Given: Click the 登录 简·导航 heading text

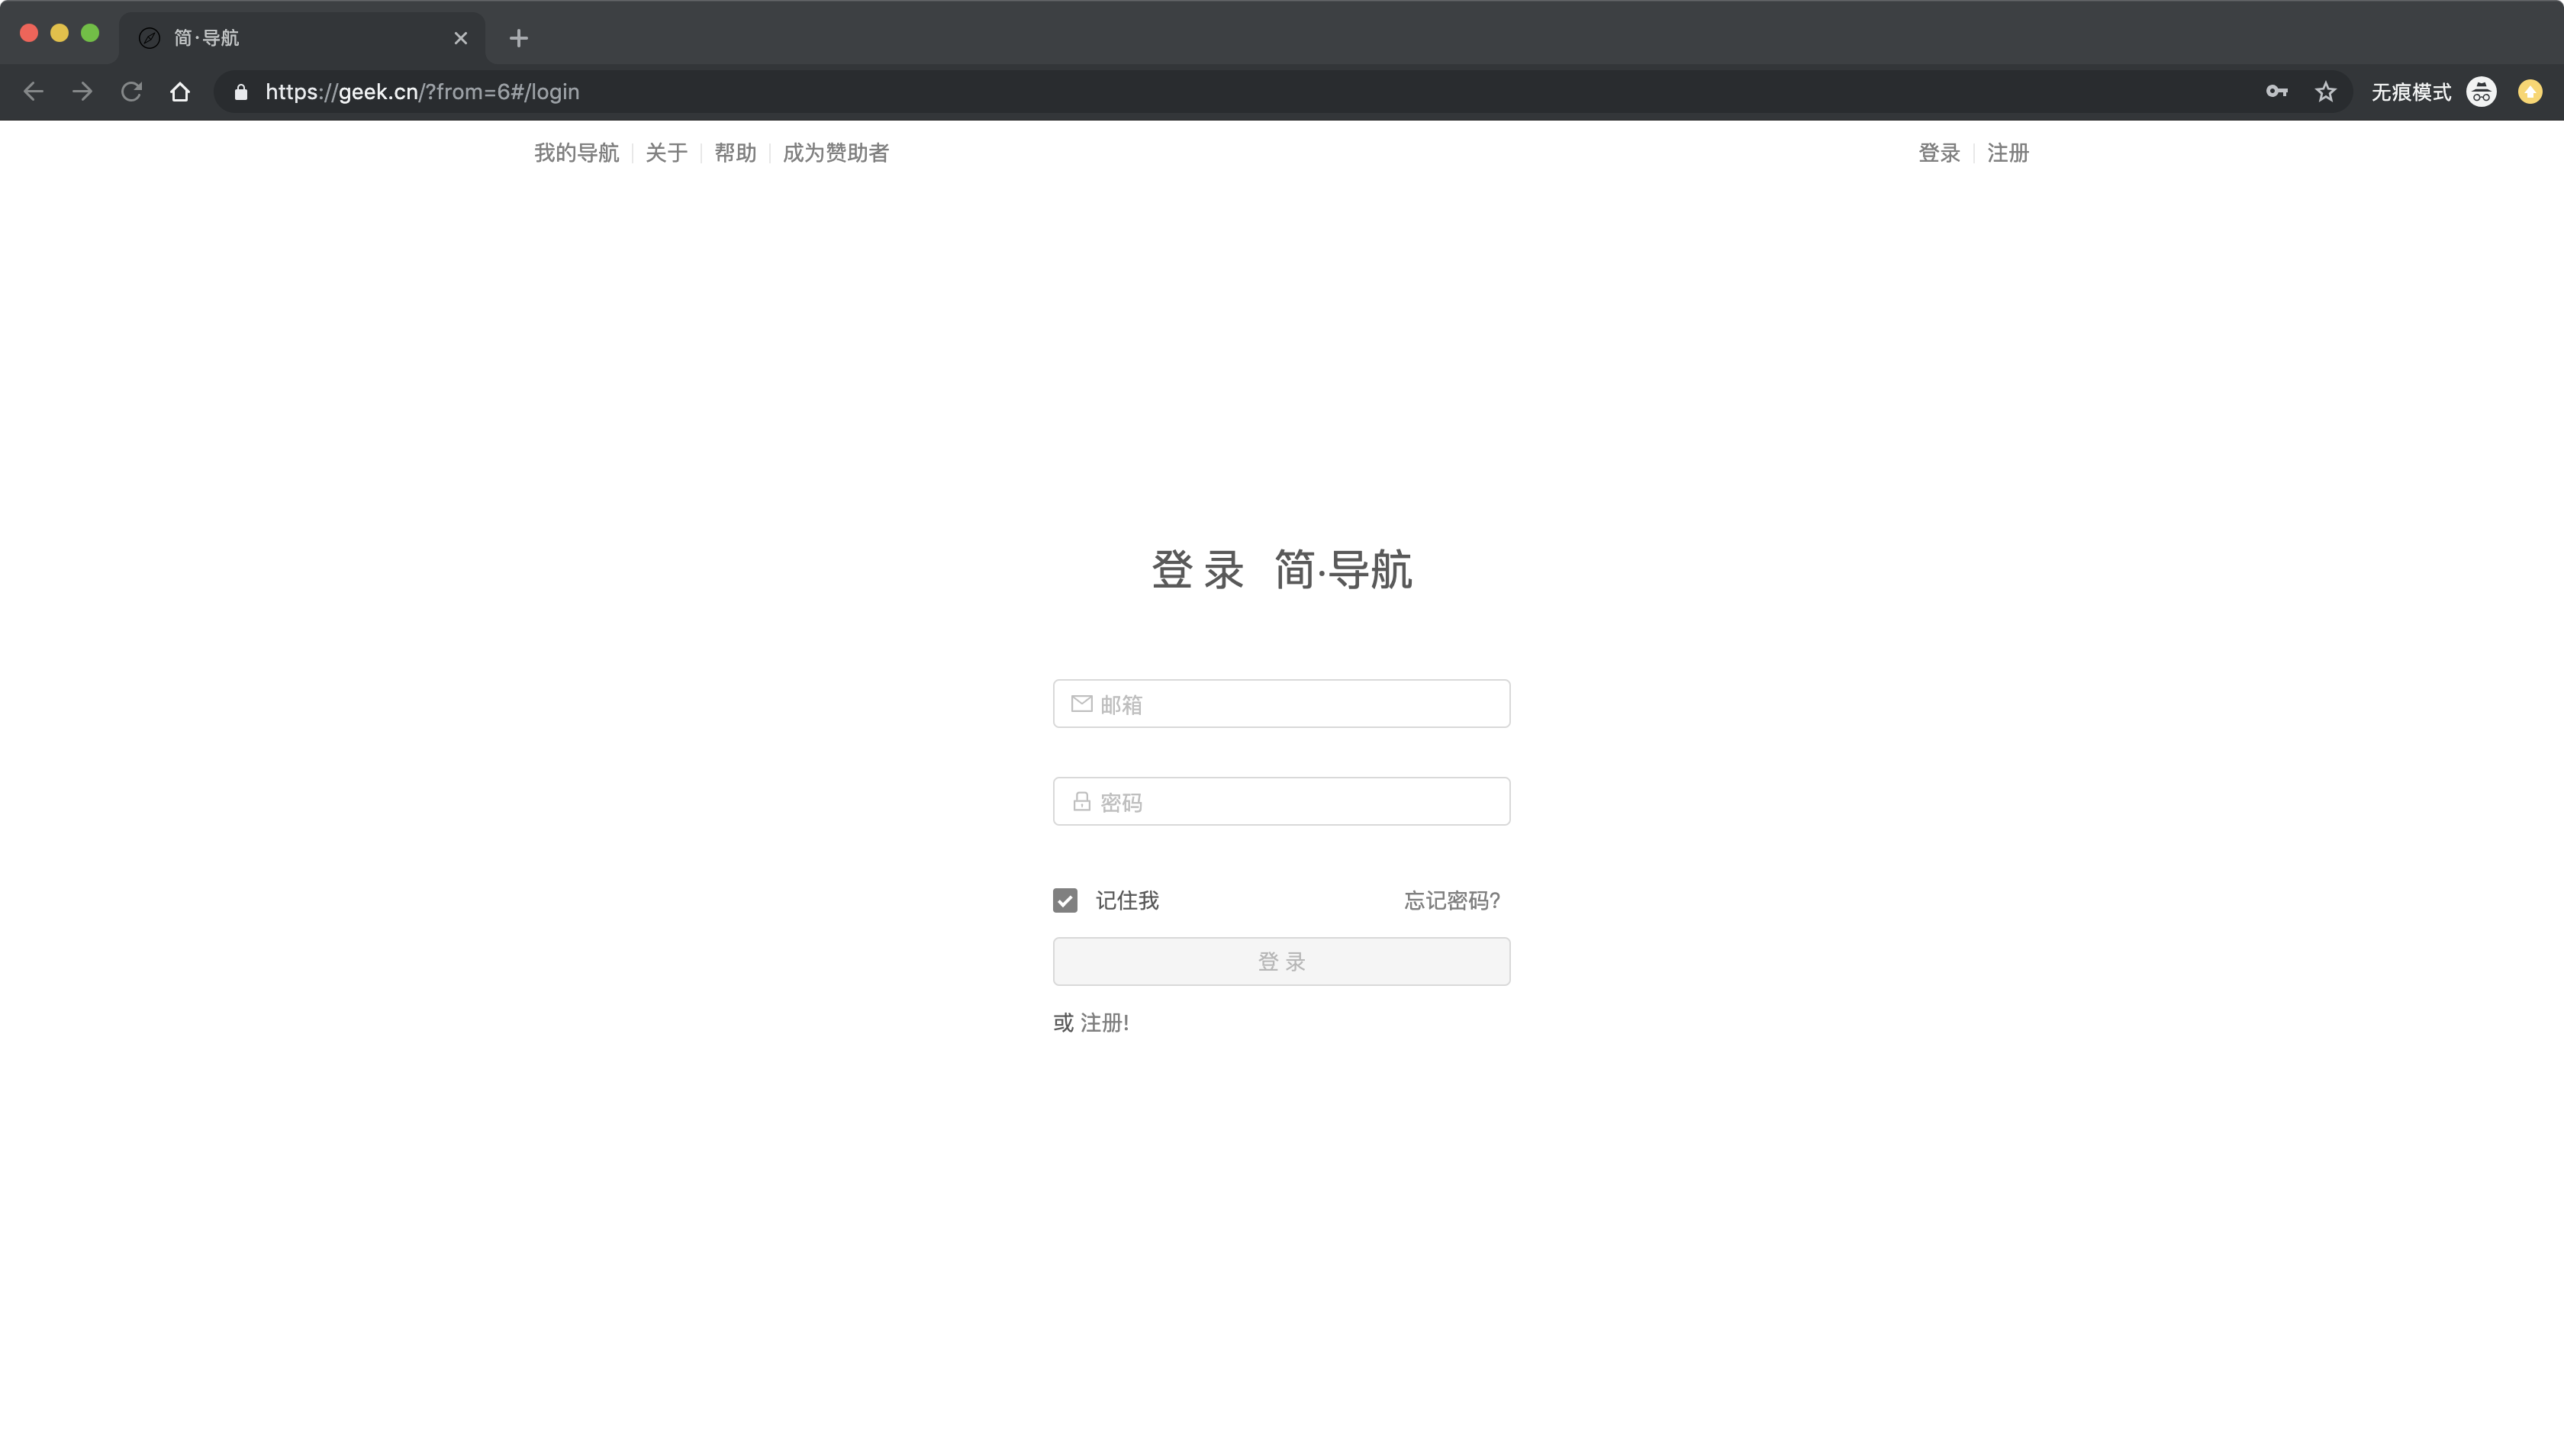Looking at the screenshot, I should pos(1281,570).
